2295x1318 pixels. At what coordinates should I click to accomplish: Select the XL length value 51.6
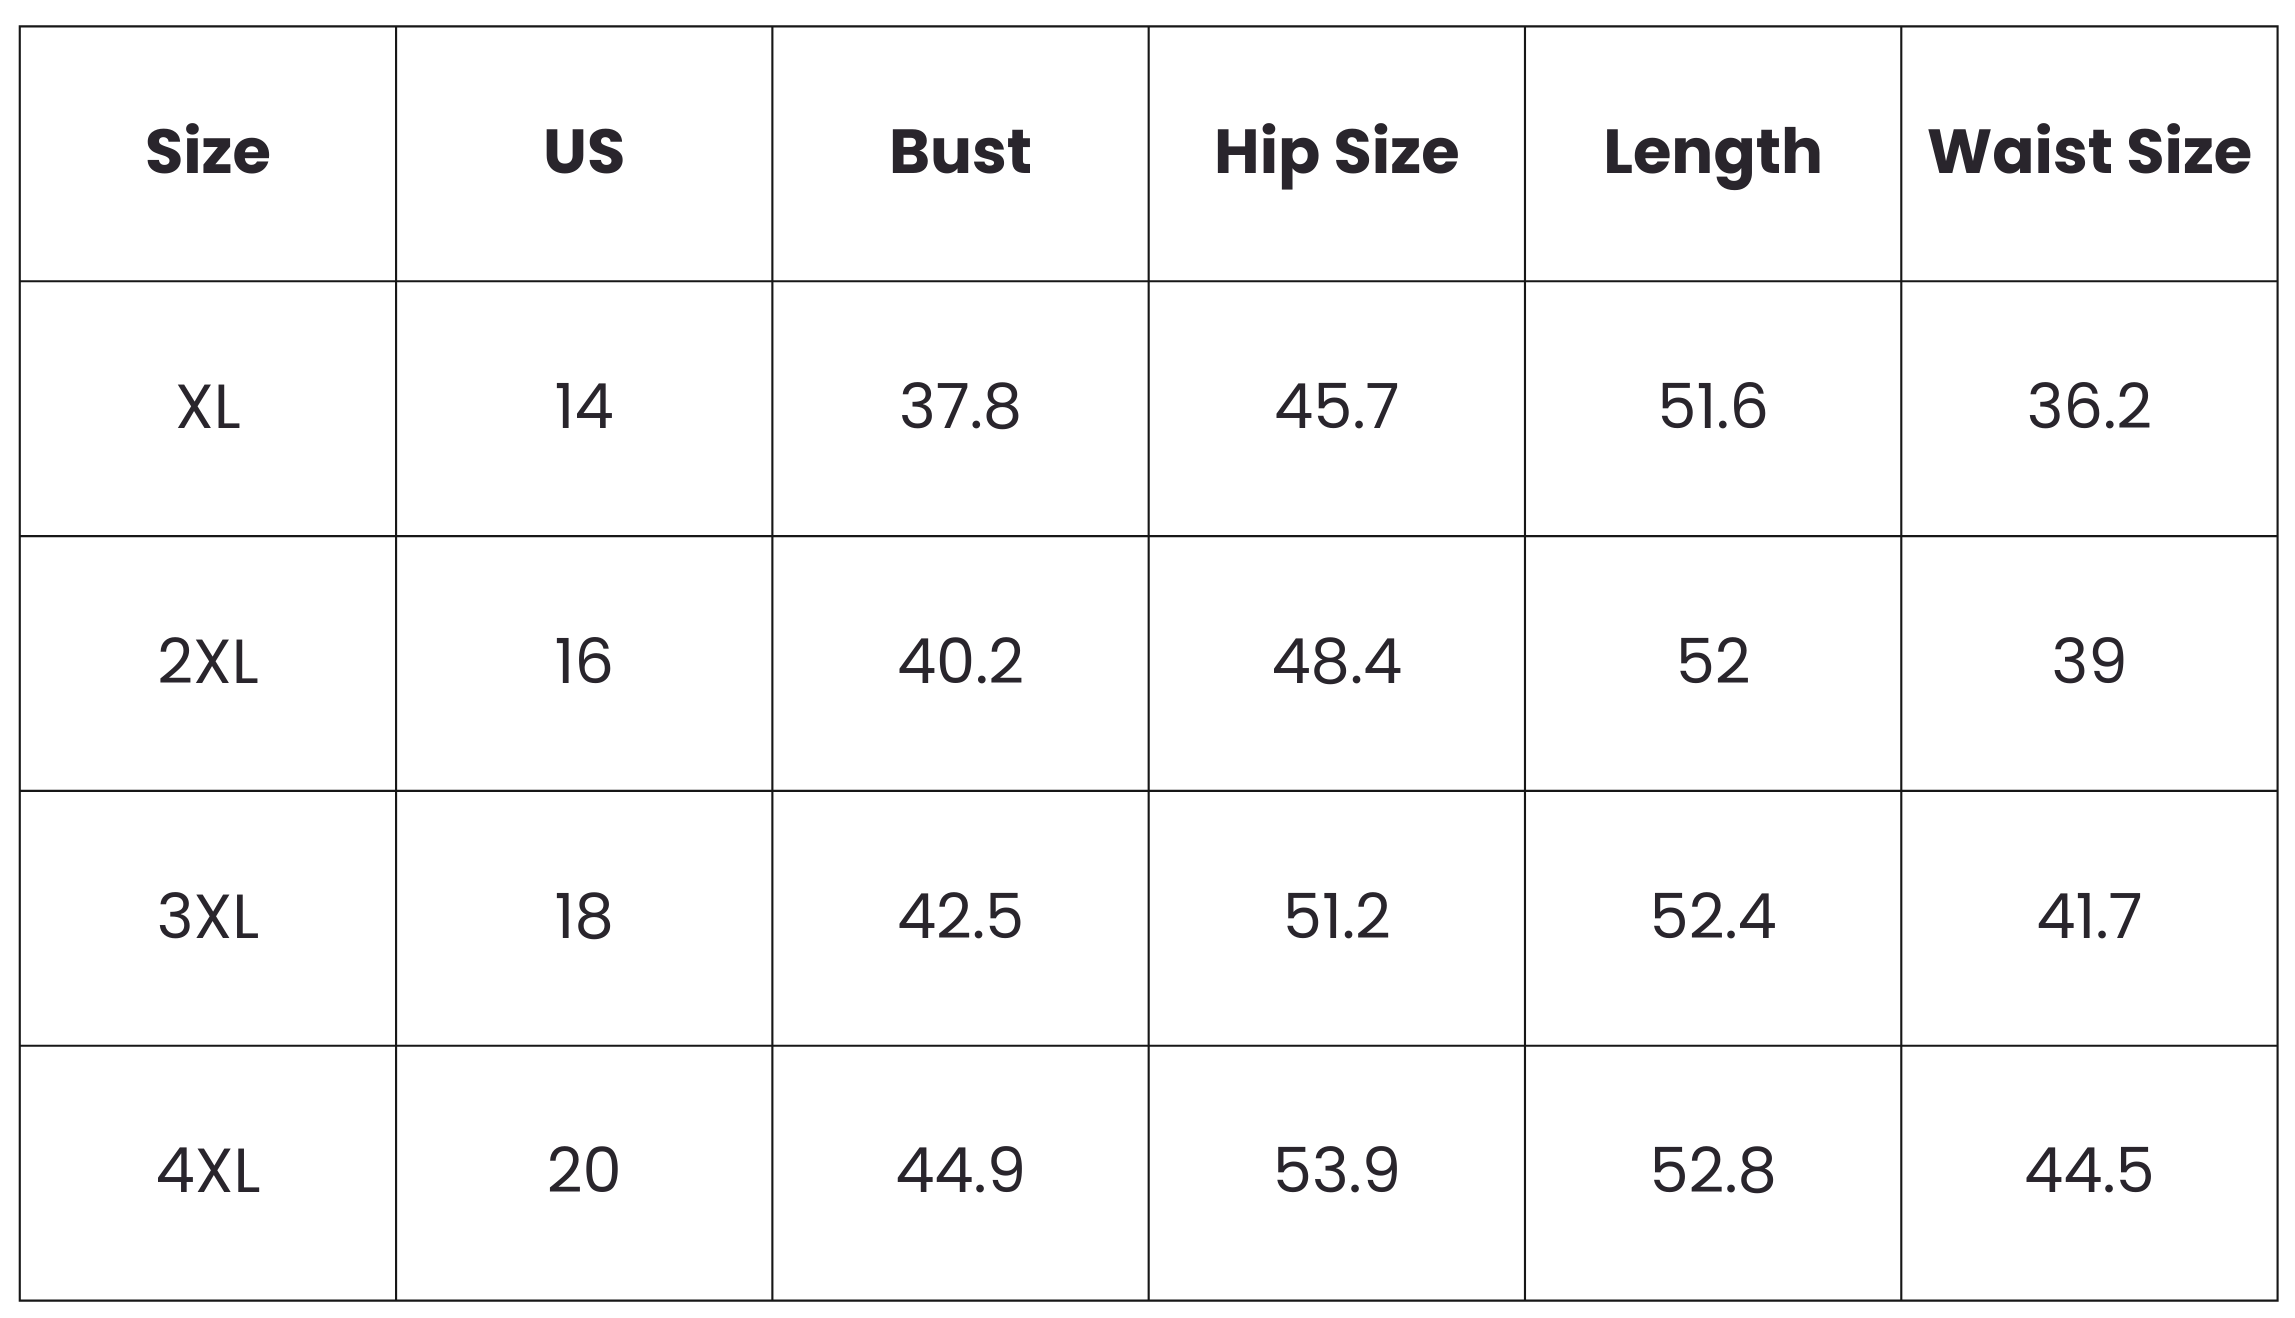pos(1712,408)
